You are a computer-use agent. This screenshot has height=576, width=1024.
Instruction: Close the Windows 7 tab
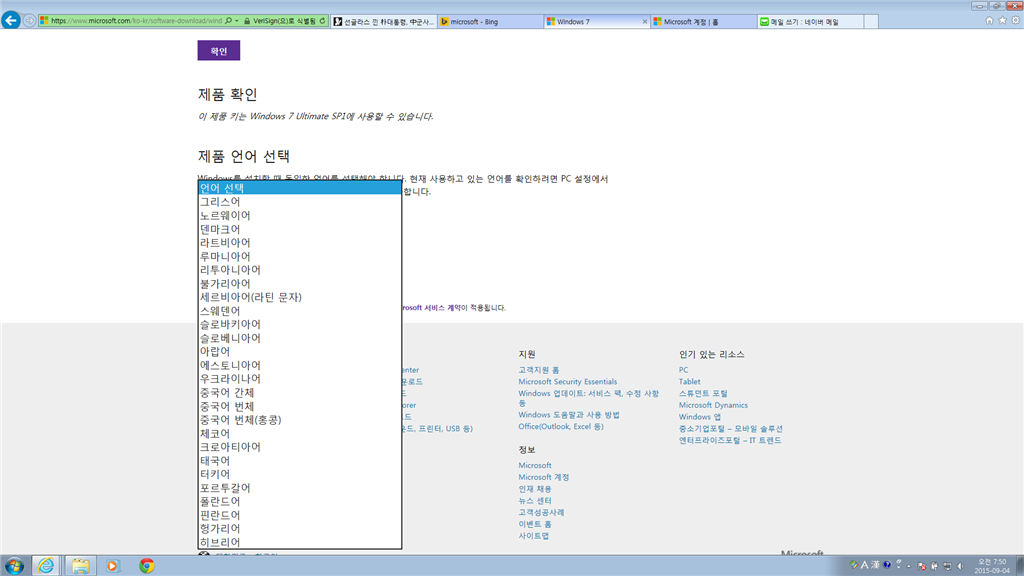[645, 22]
